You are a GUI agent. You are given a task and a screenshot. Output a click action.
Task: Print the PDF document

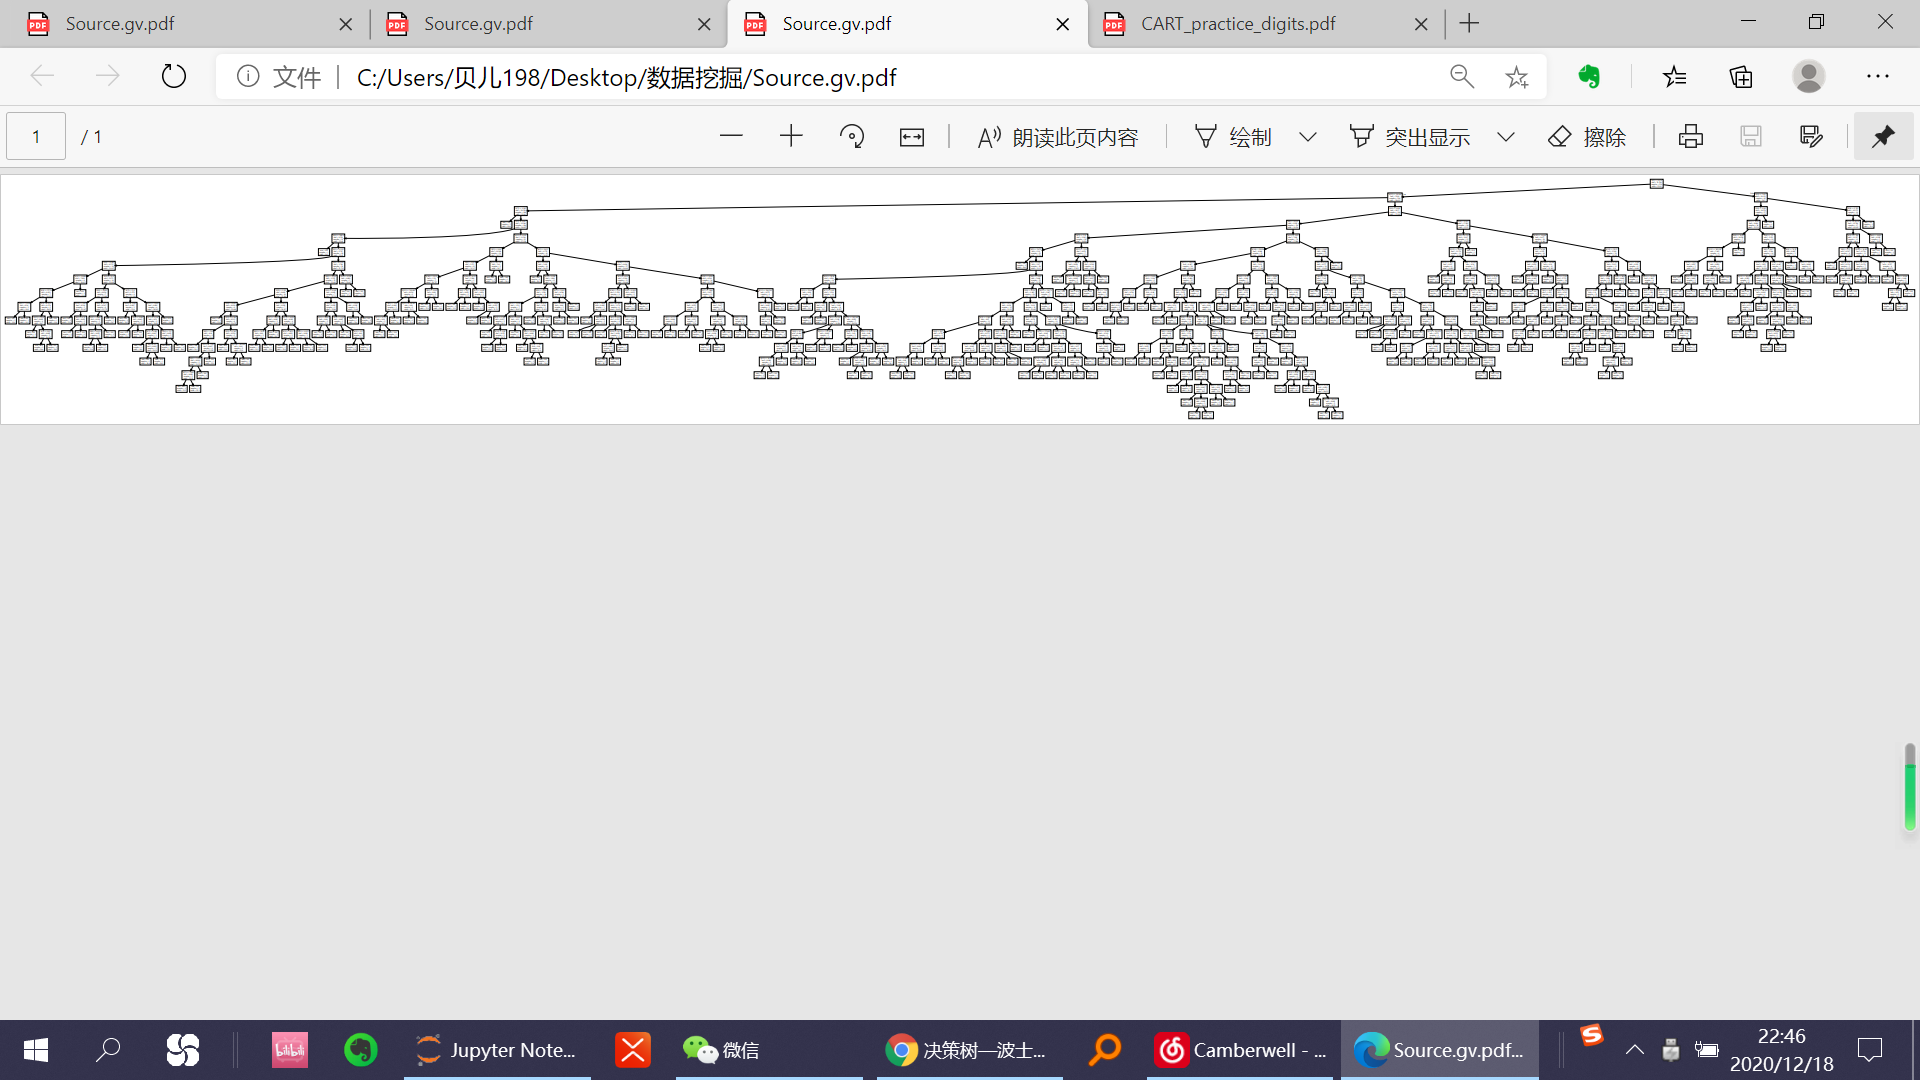1691,137
